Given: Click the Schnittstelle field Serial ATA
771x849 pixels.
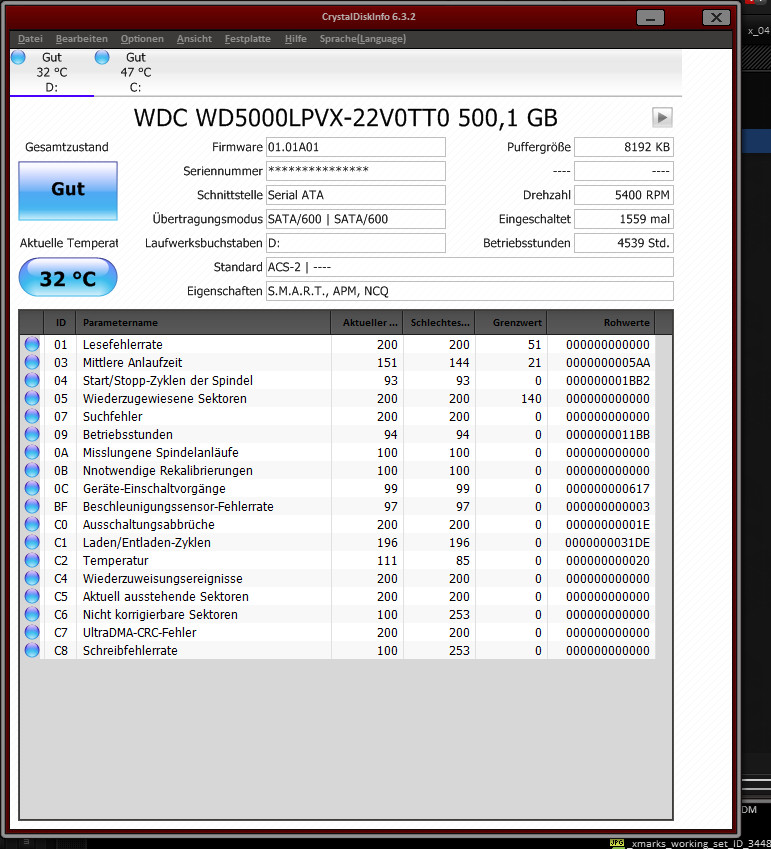Looking at the screenshot, I should pyautogui.click(x=356, y=195).
